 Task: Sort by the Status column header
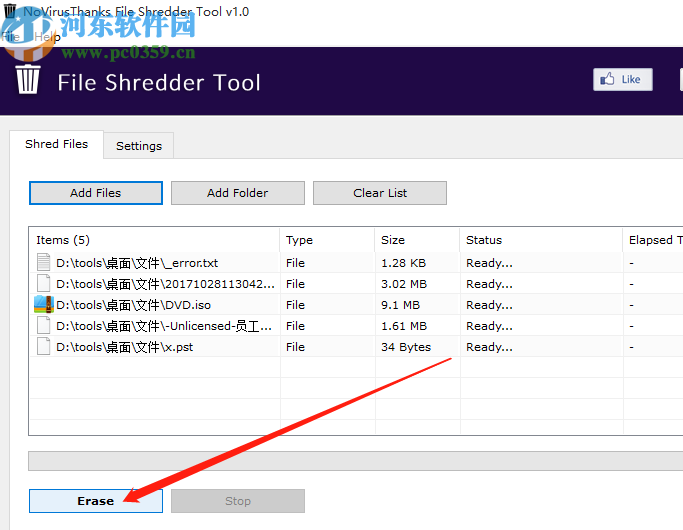(541, 240)
